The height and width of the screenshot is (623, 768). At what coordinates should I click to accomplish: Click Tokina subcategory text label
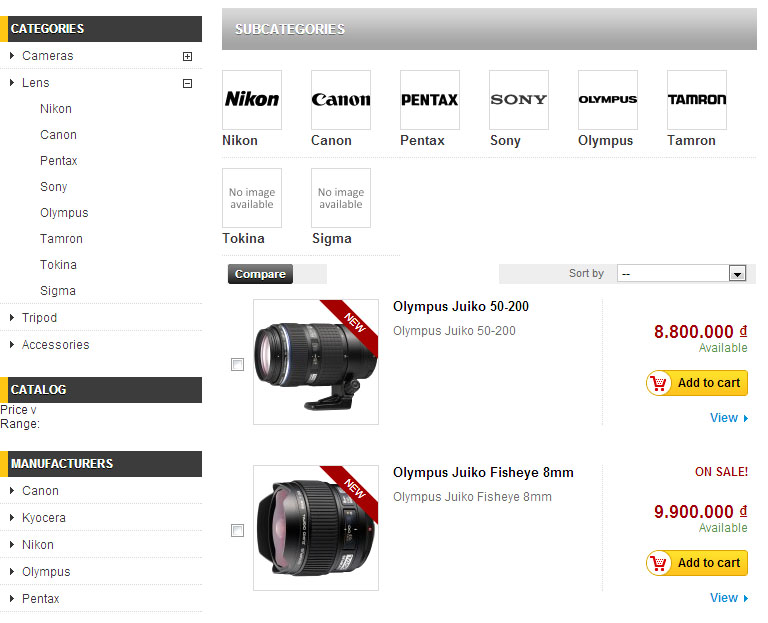click(243, 239)
